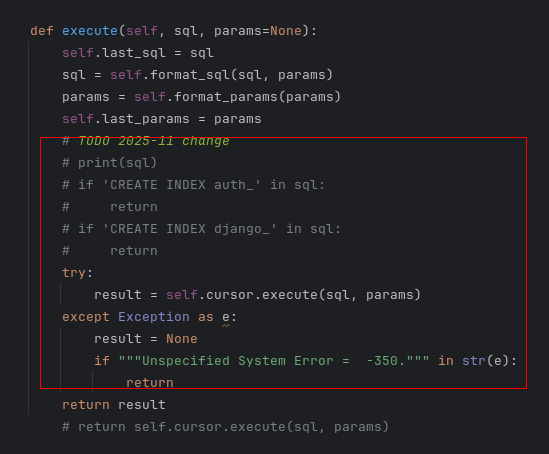This screenshot has width=549, height=454.
Task: Click the try keyword
Action: click(x=74, y=273)
